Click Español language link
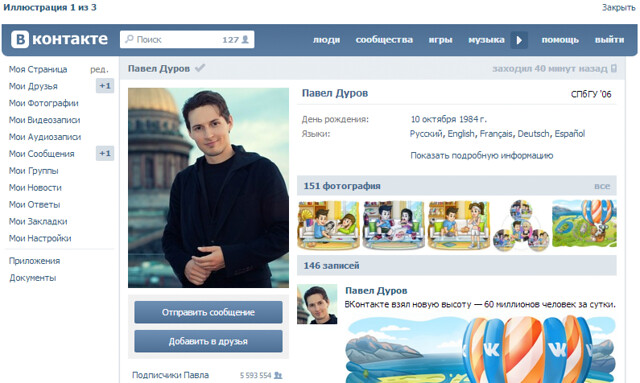This screenshot has height=383, width=640. 569,134
